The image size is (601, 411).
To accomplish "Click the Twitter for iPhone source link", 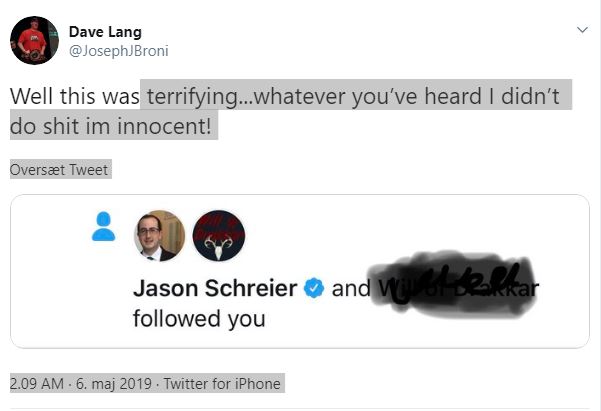I will (x=221, y=383).
